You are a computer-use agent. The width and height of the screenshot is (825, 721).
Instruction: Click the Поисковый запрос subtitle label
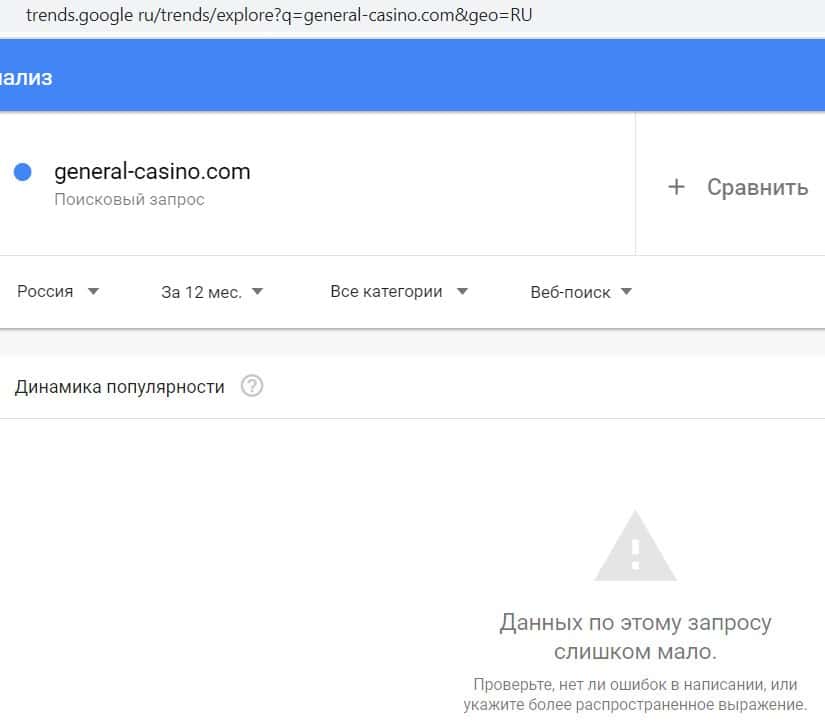(129, 199)
